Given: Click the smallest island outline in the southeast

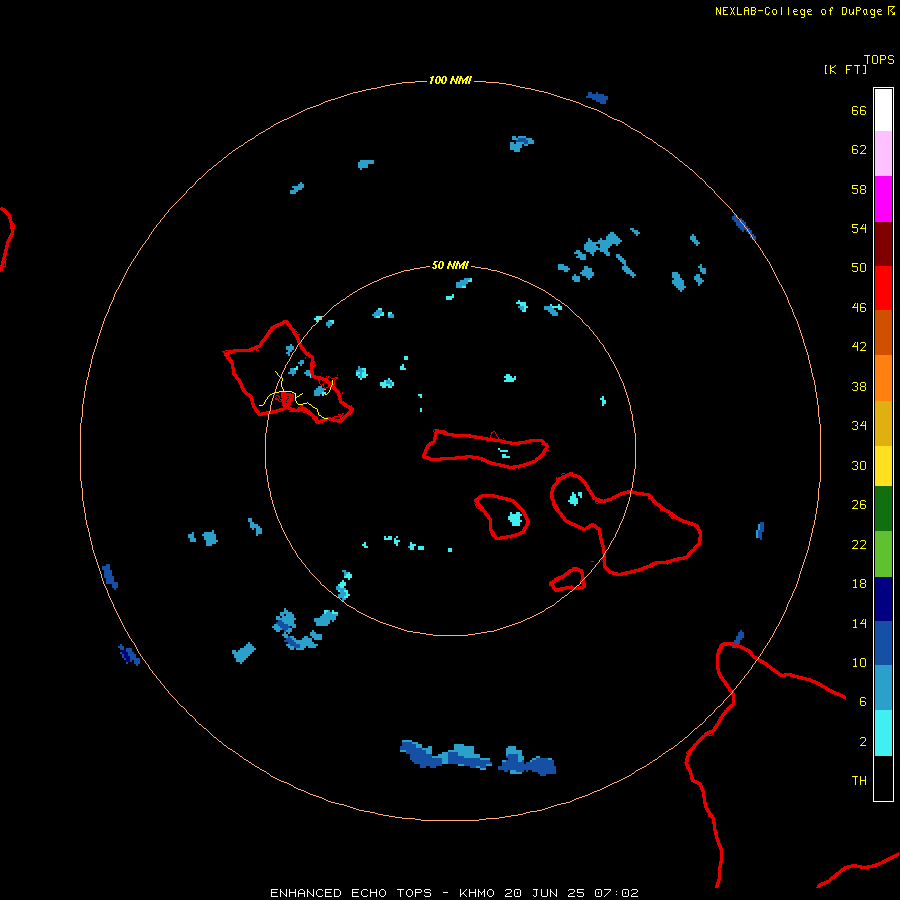Looking at the screenshot, I should coord(568,579).
